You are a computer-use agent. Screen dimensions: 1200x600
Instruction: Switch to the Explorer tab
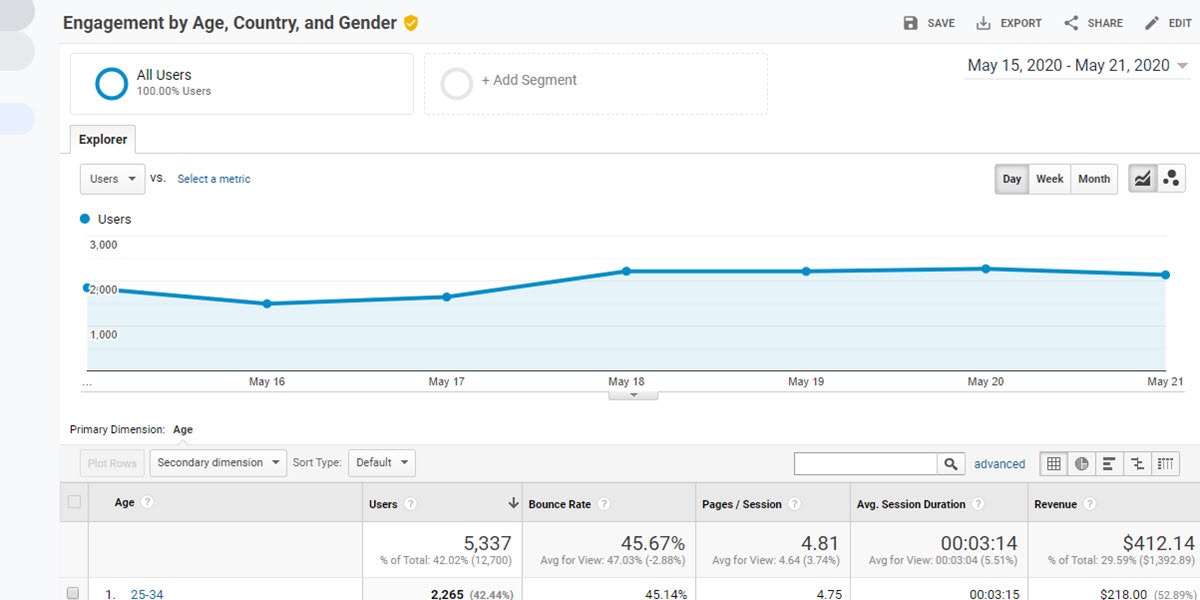[x=103, y=140]
